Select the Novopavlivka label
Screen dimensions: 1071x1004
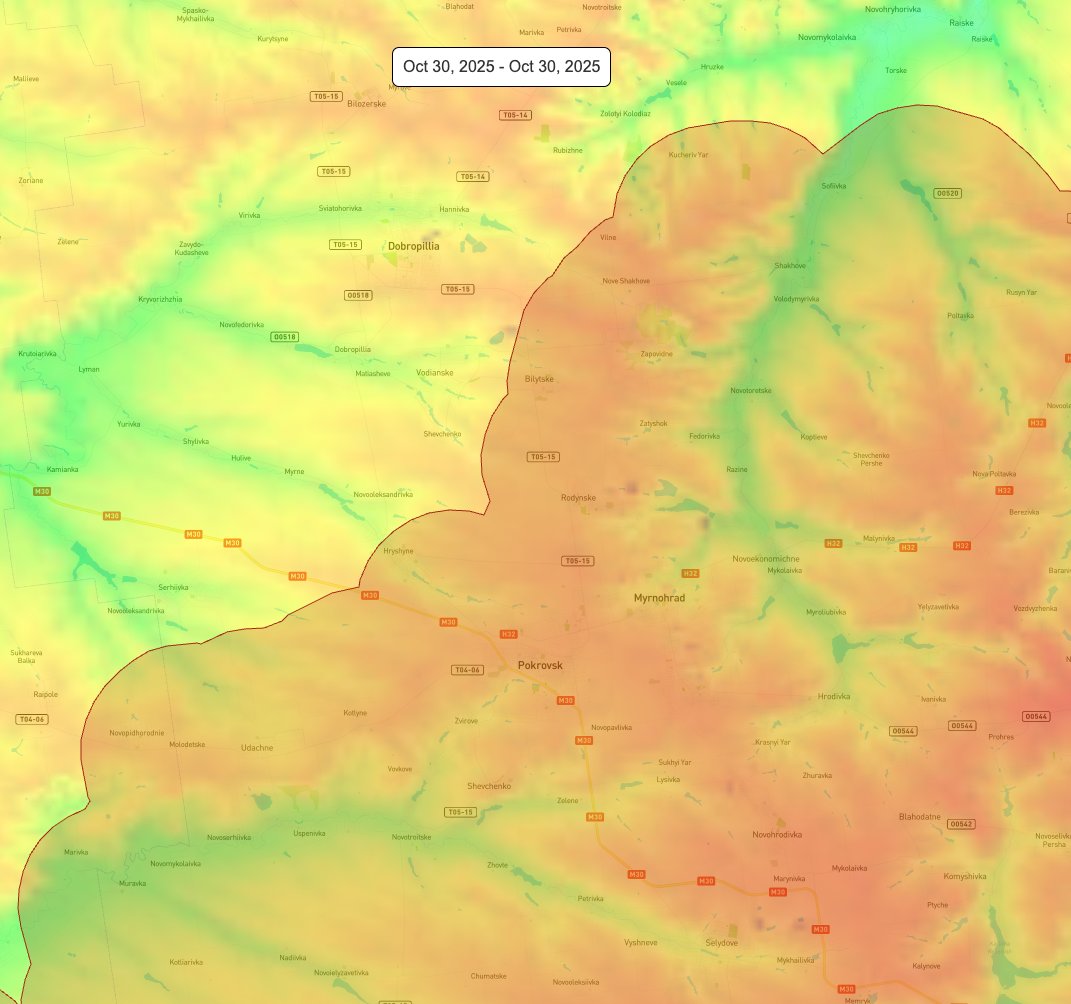[x=611, y=728]
